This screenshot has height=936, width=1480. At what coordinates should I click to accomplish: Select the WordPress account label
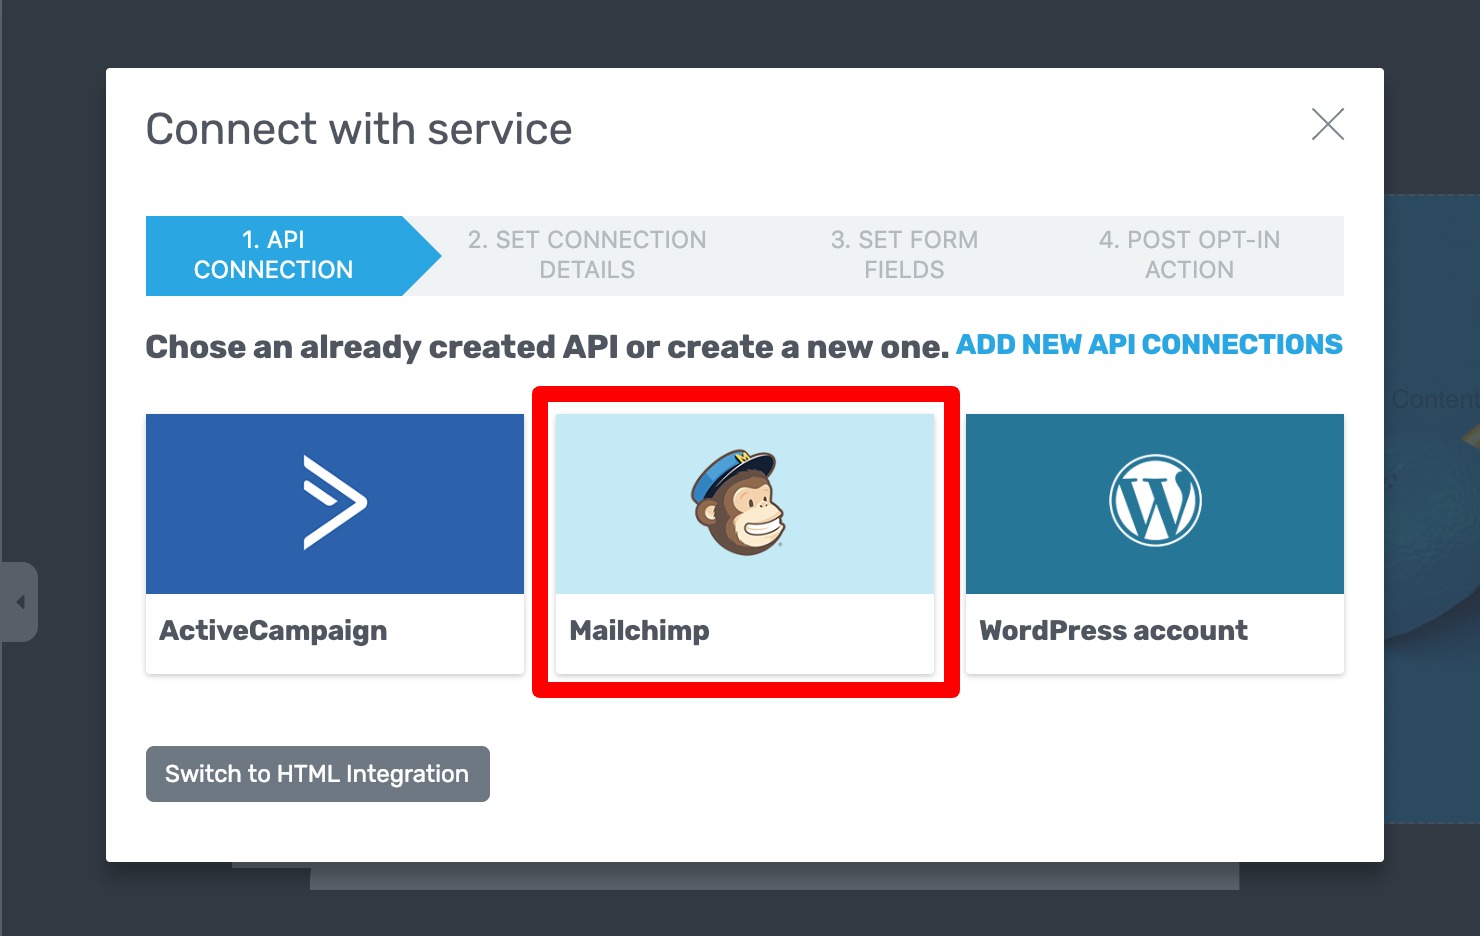tap(1114, 631)
